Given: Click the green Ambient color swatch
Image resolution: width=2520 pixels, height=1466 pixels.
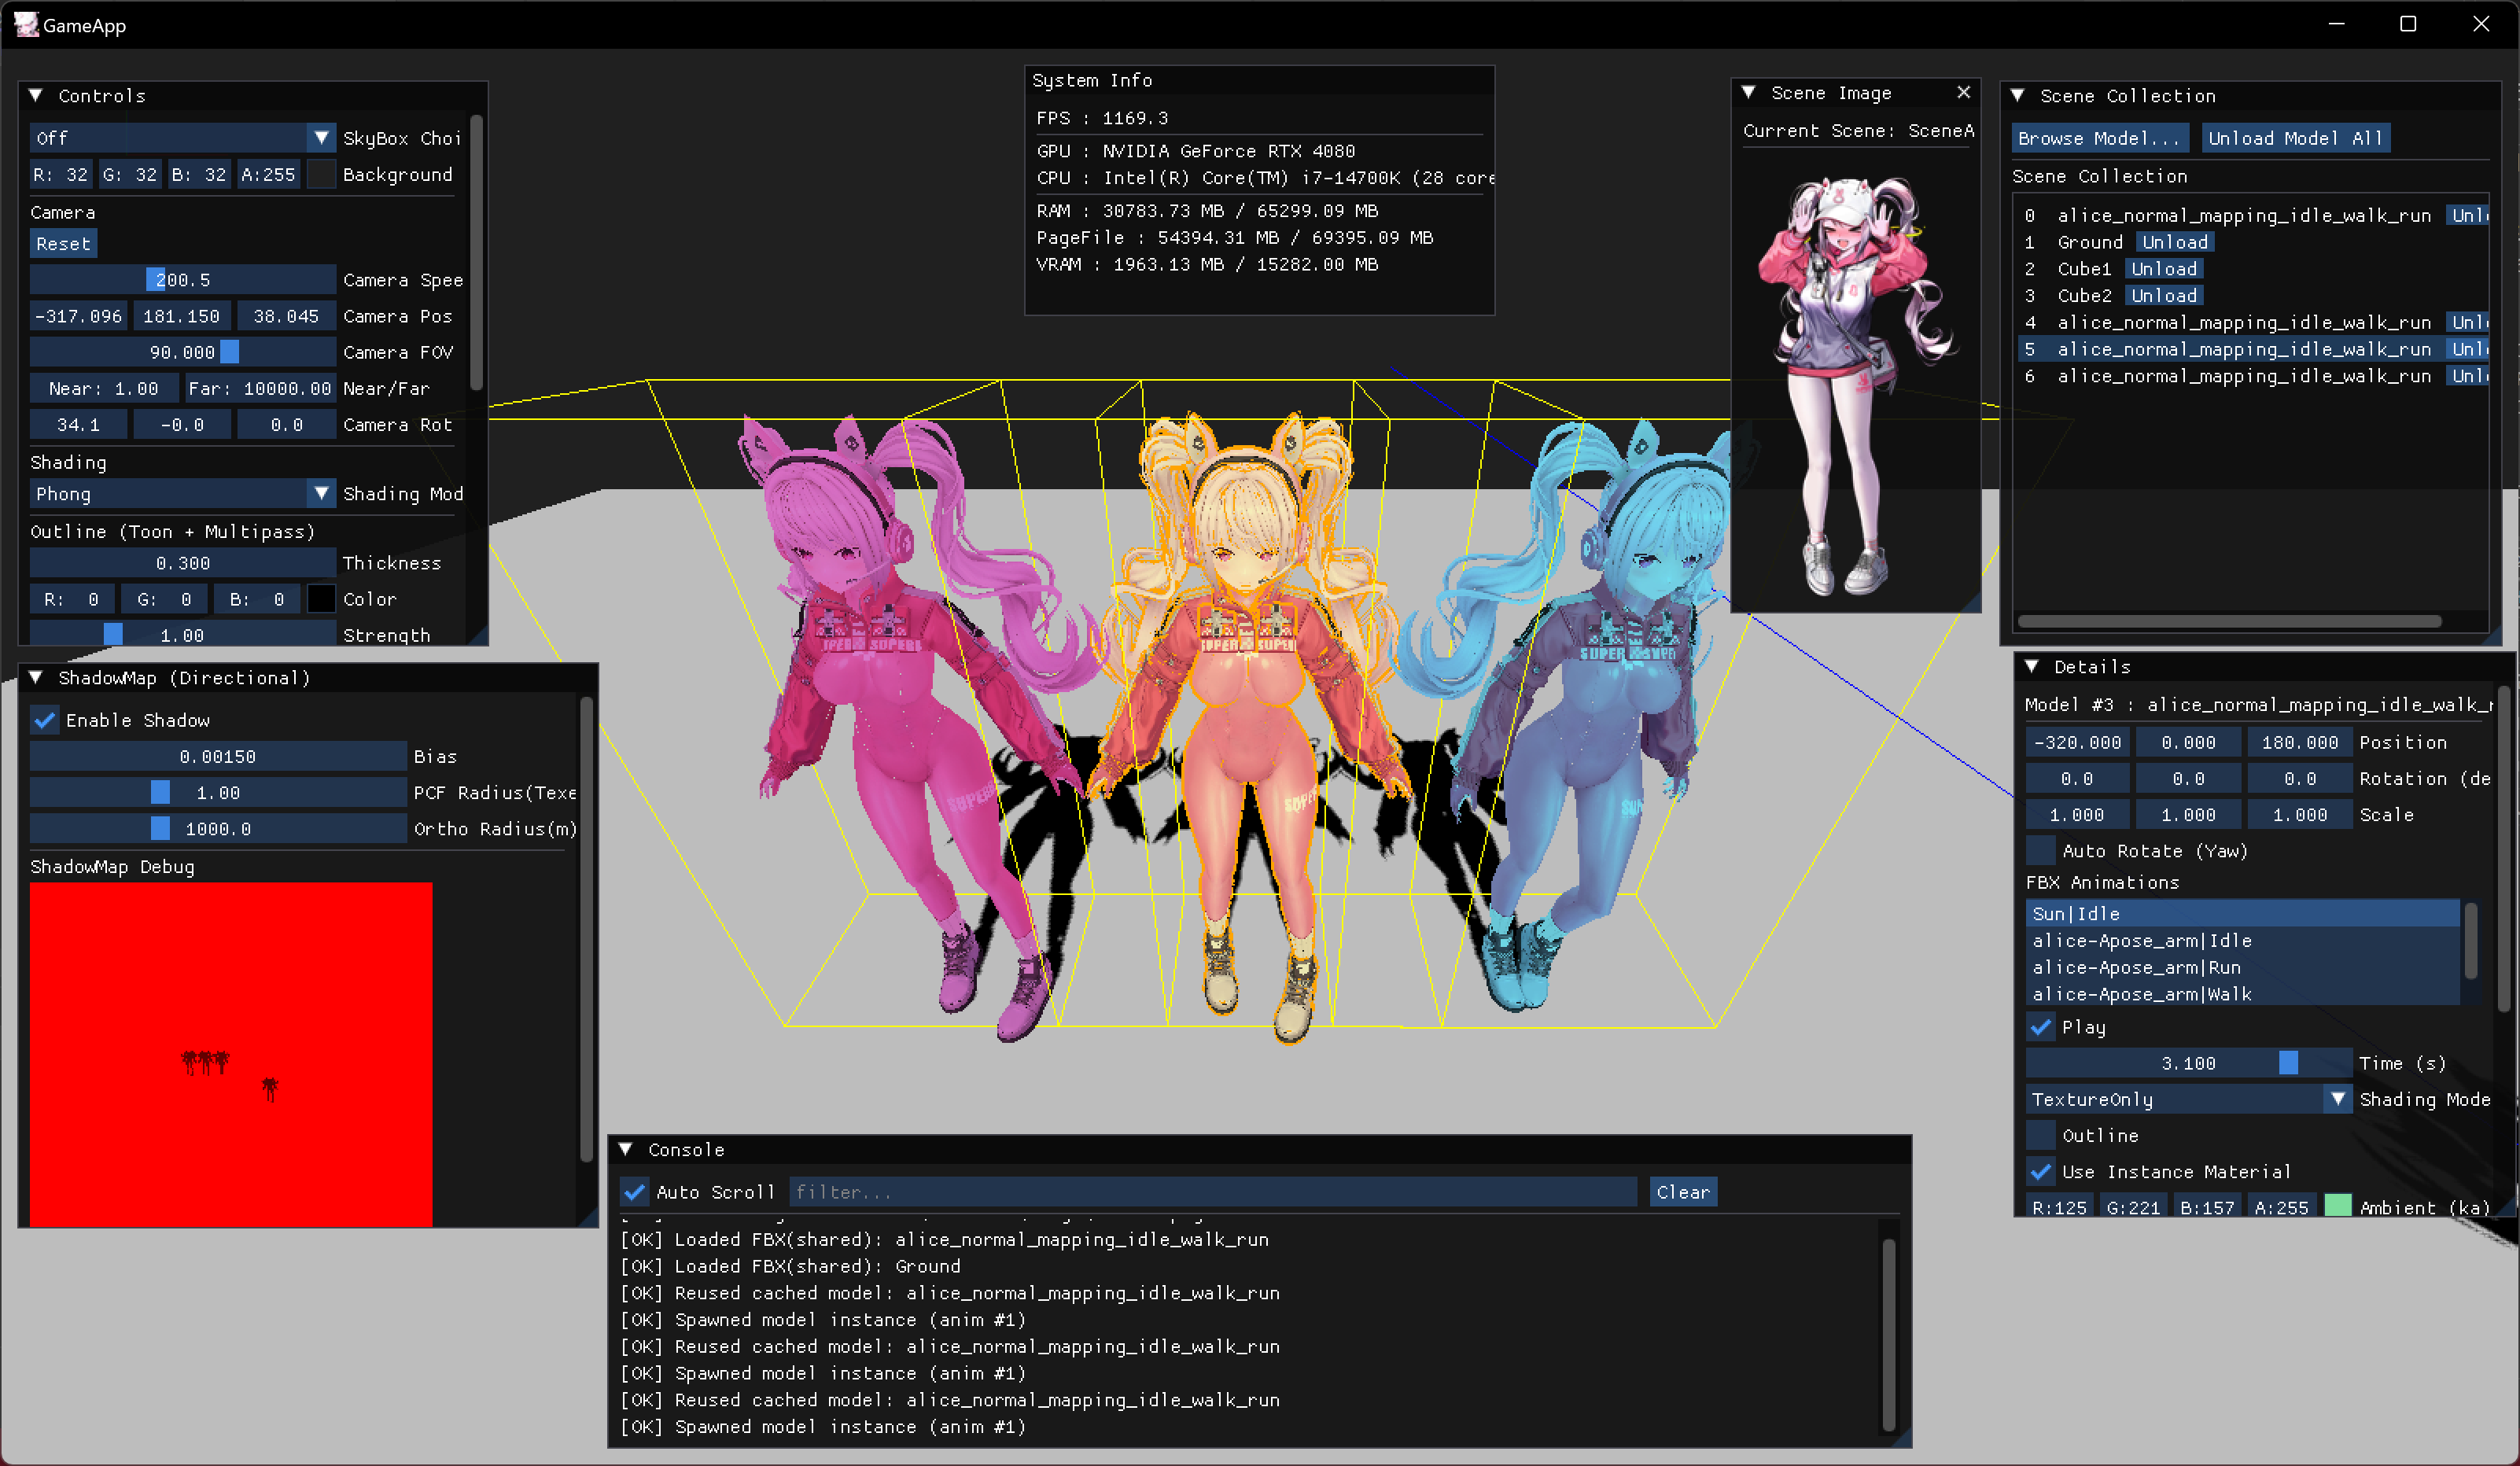Looking at the screenshot, I should (2338, 1206).
